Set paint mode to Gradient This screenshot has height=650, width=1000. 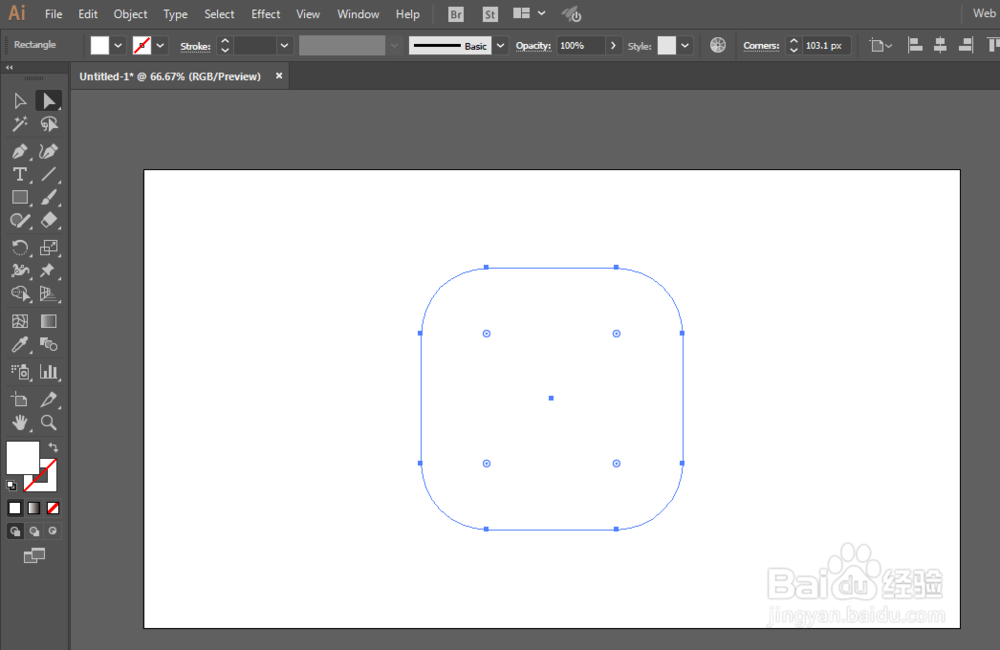[x=34, y=508]
